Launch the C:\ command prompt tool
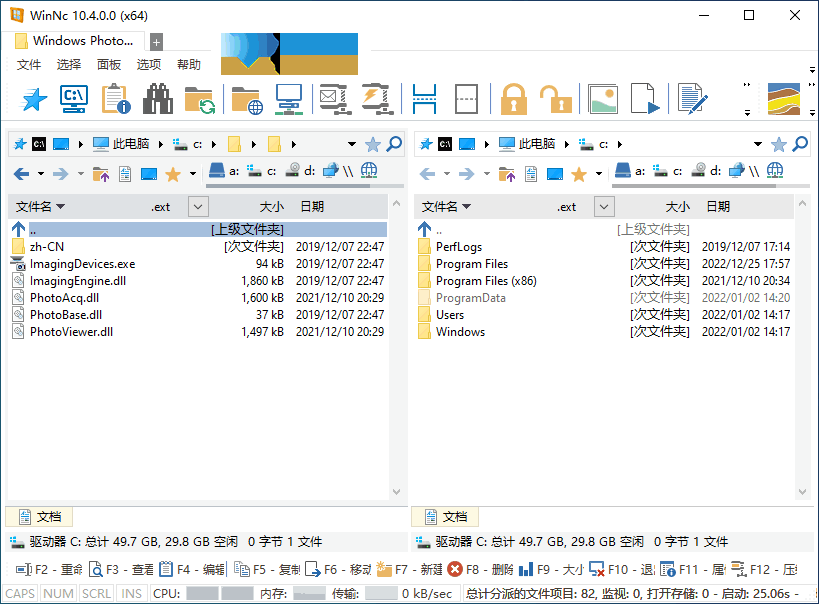This screenshot has height=604, width=819. (x=74, y=99)
